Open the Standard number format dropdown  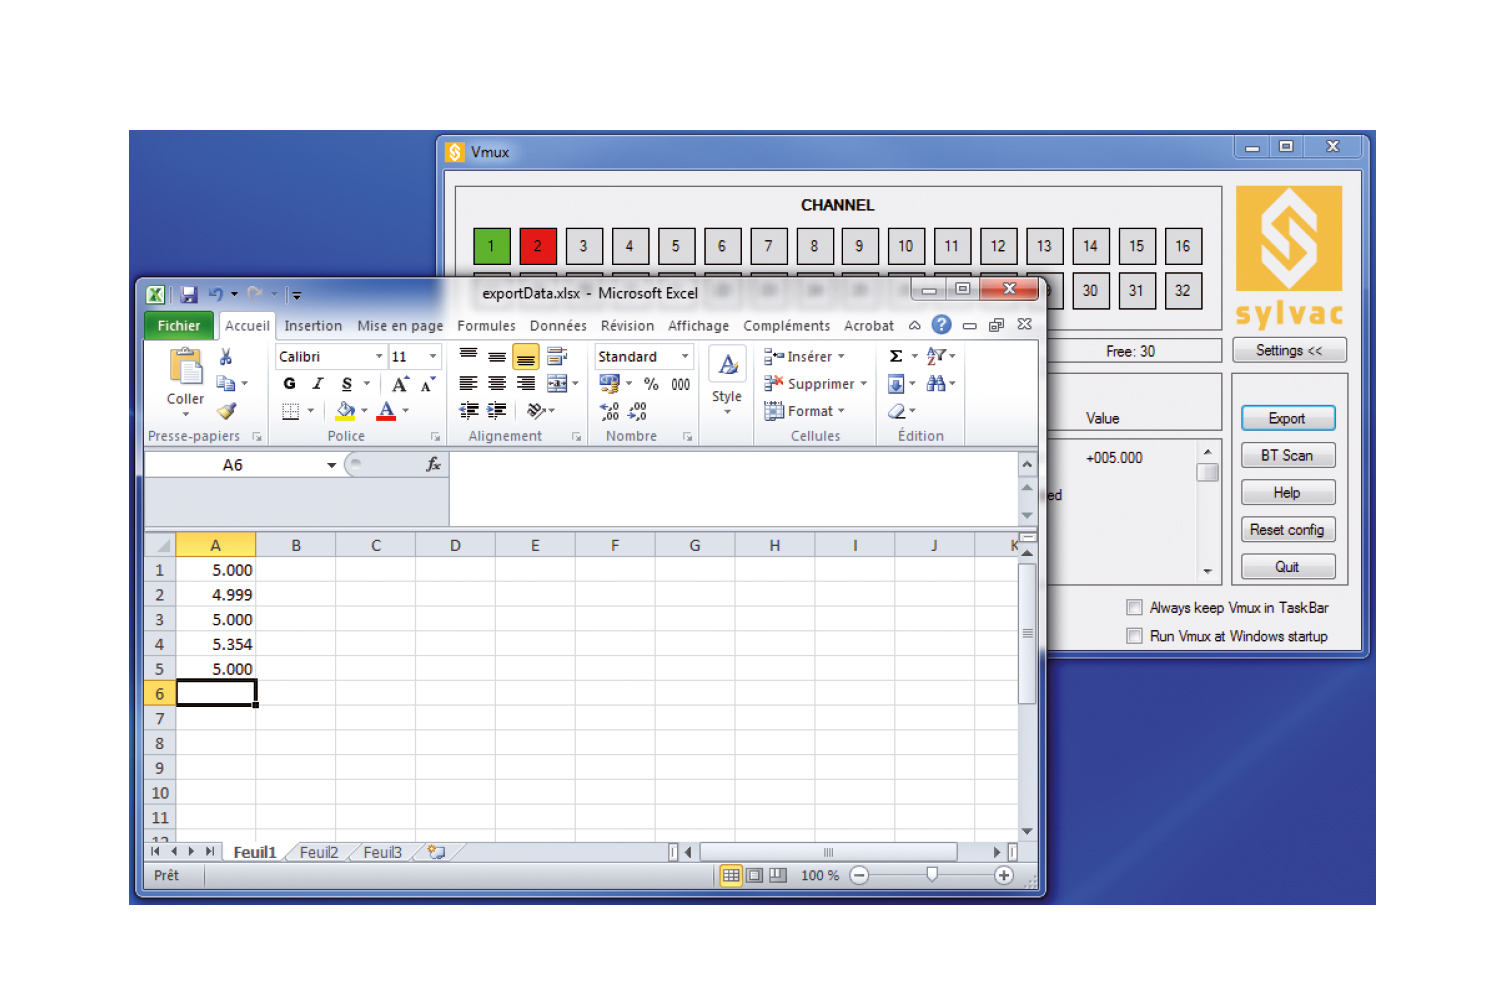coord(685,357)
